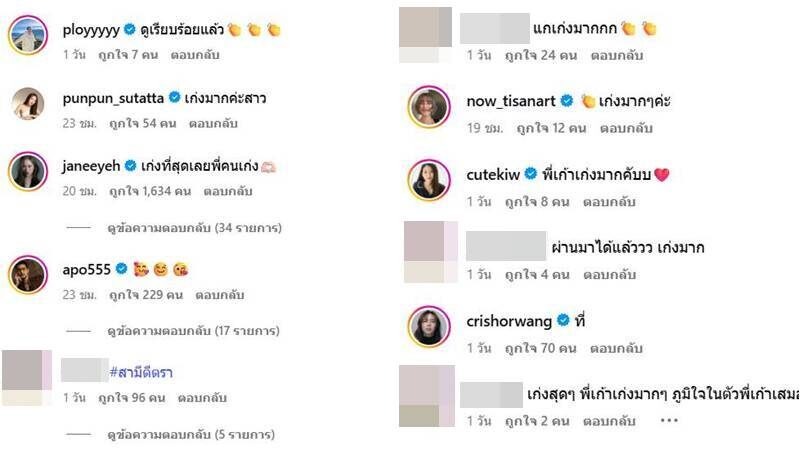Reply to punpun_sutatta's comment

213,123
